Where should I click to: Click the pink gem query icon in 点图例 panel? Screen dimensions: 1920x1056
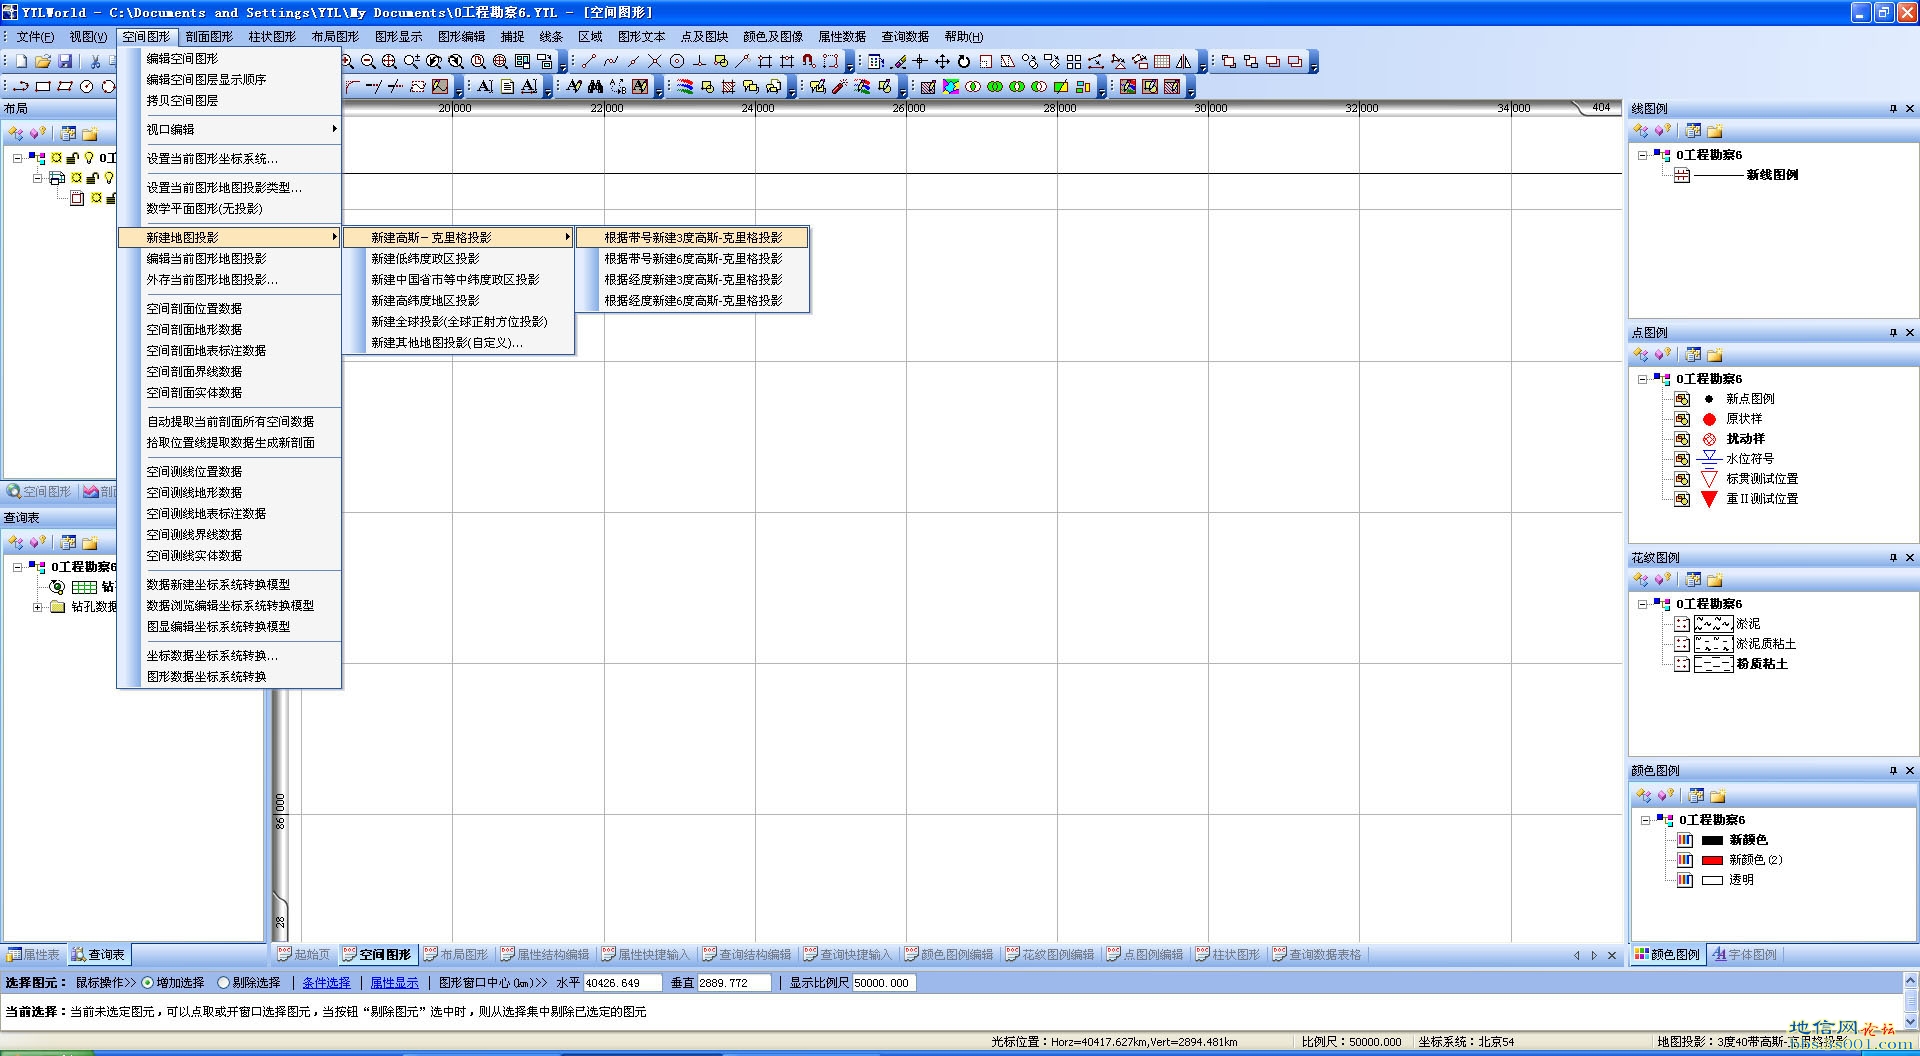[1662, 355]
